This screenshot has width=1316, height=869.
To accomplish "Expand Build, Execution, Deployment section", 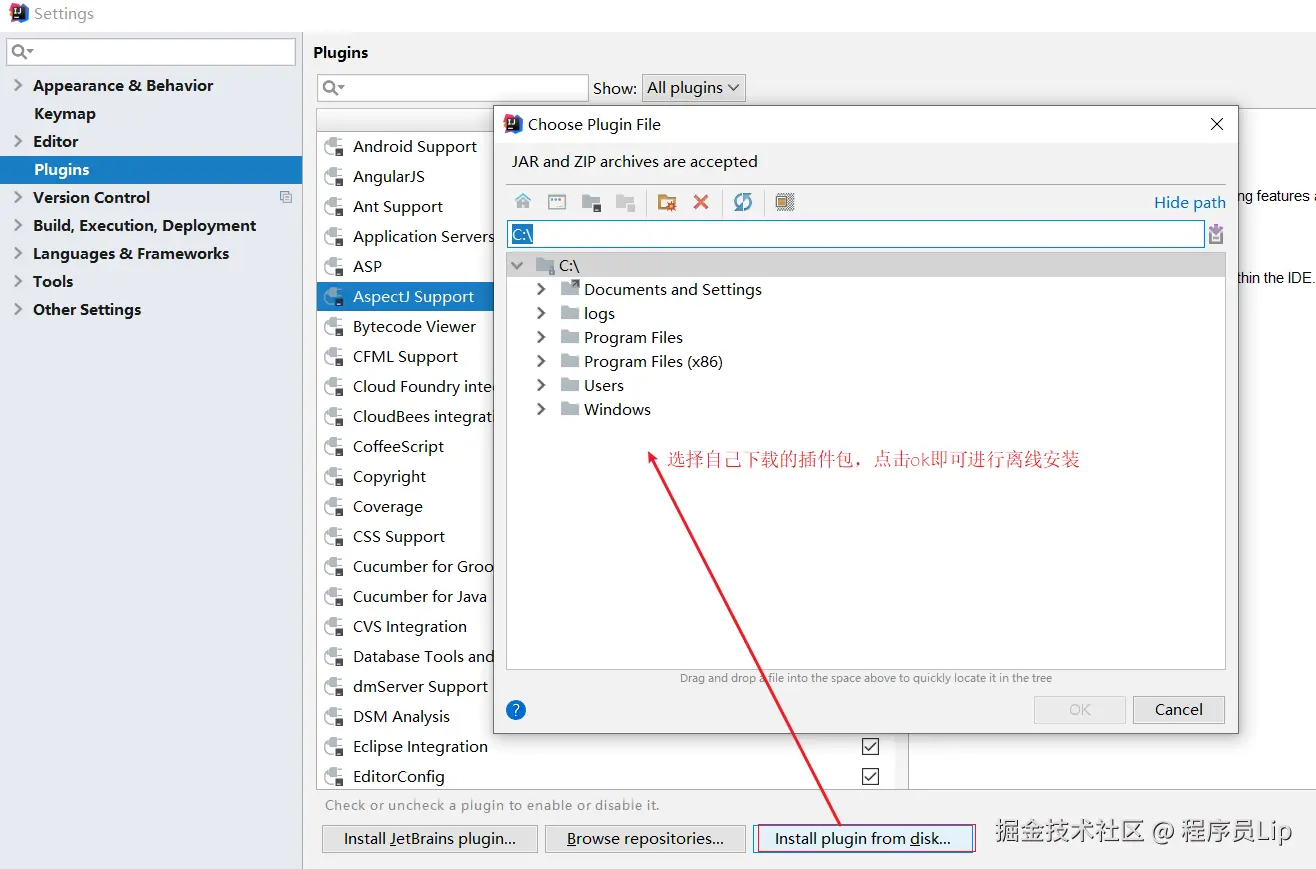I will point(17,225).
